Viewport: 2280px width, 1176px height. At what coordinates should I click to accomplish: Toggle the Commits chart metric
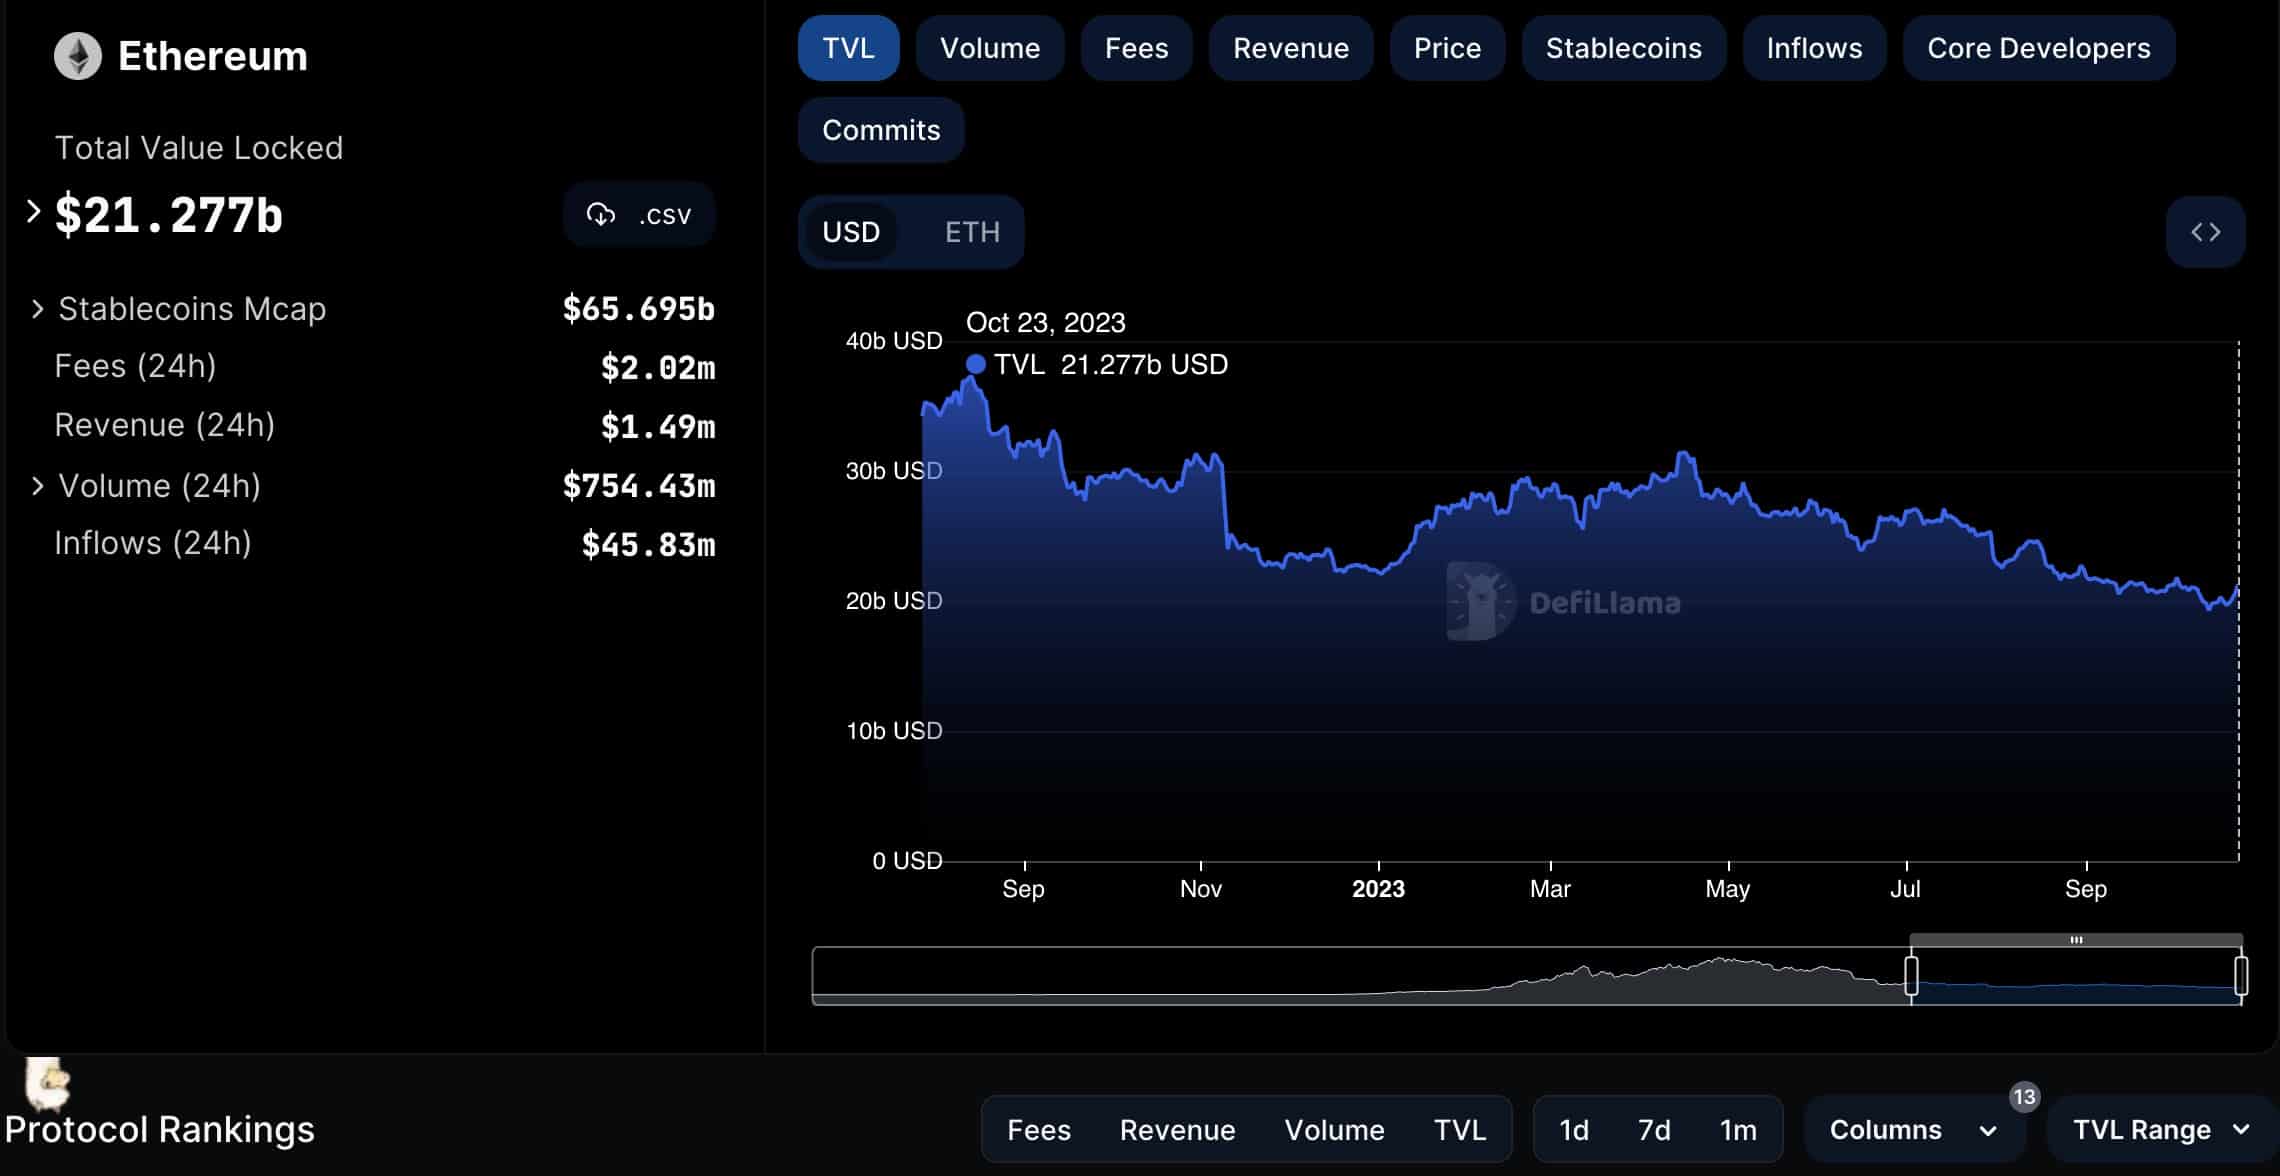(881, 130)
